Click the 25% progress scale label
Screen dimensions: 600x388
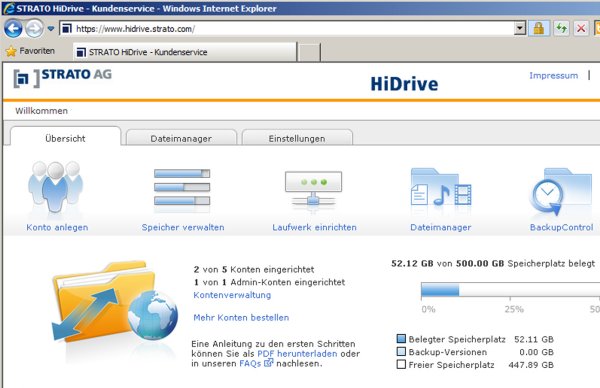[x=514, y=309]
